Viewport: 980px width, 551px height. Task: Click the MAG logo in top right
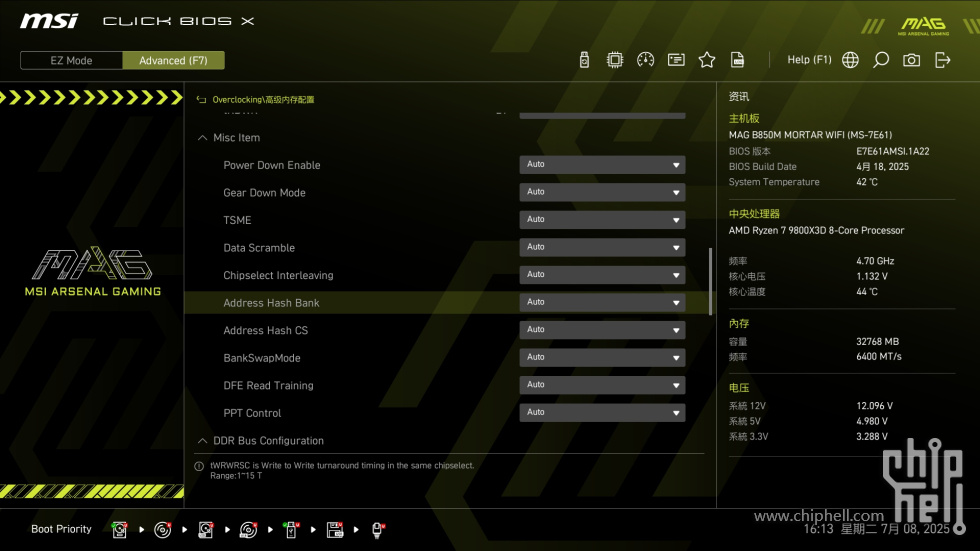click(x=923, y=26)
